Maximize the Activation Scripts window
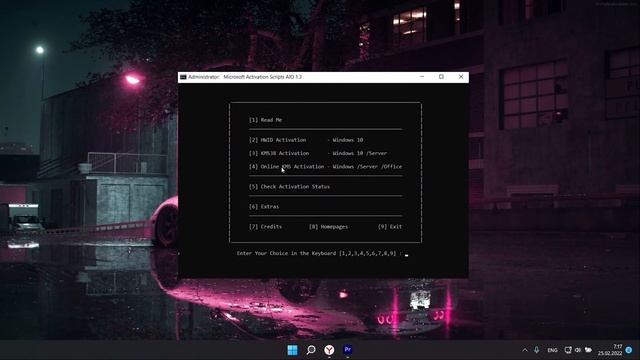Screen dimensions: 640x360 (441, 77)
